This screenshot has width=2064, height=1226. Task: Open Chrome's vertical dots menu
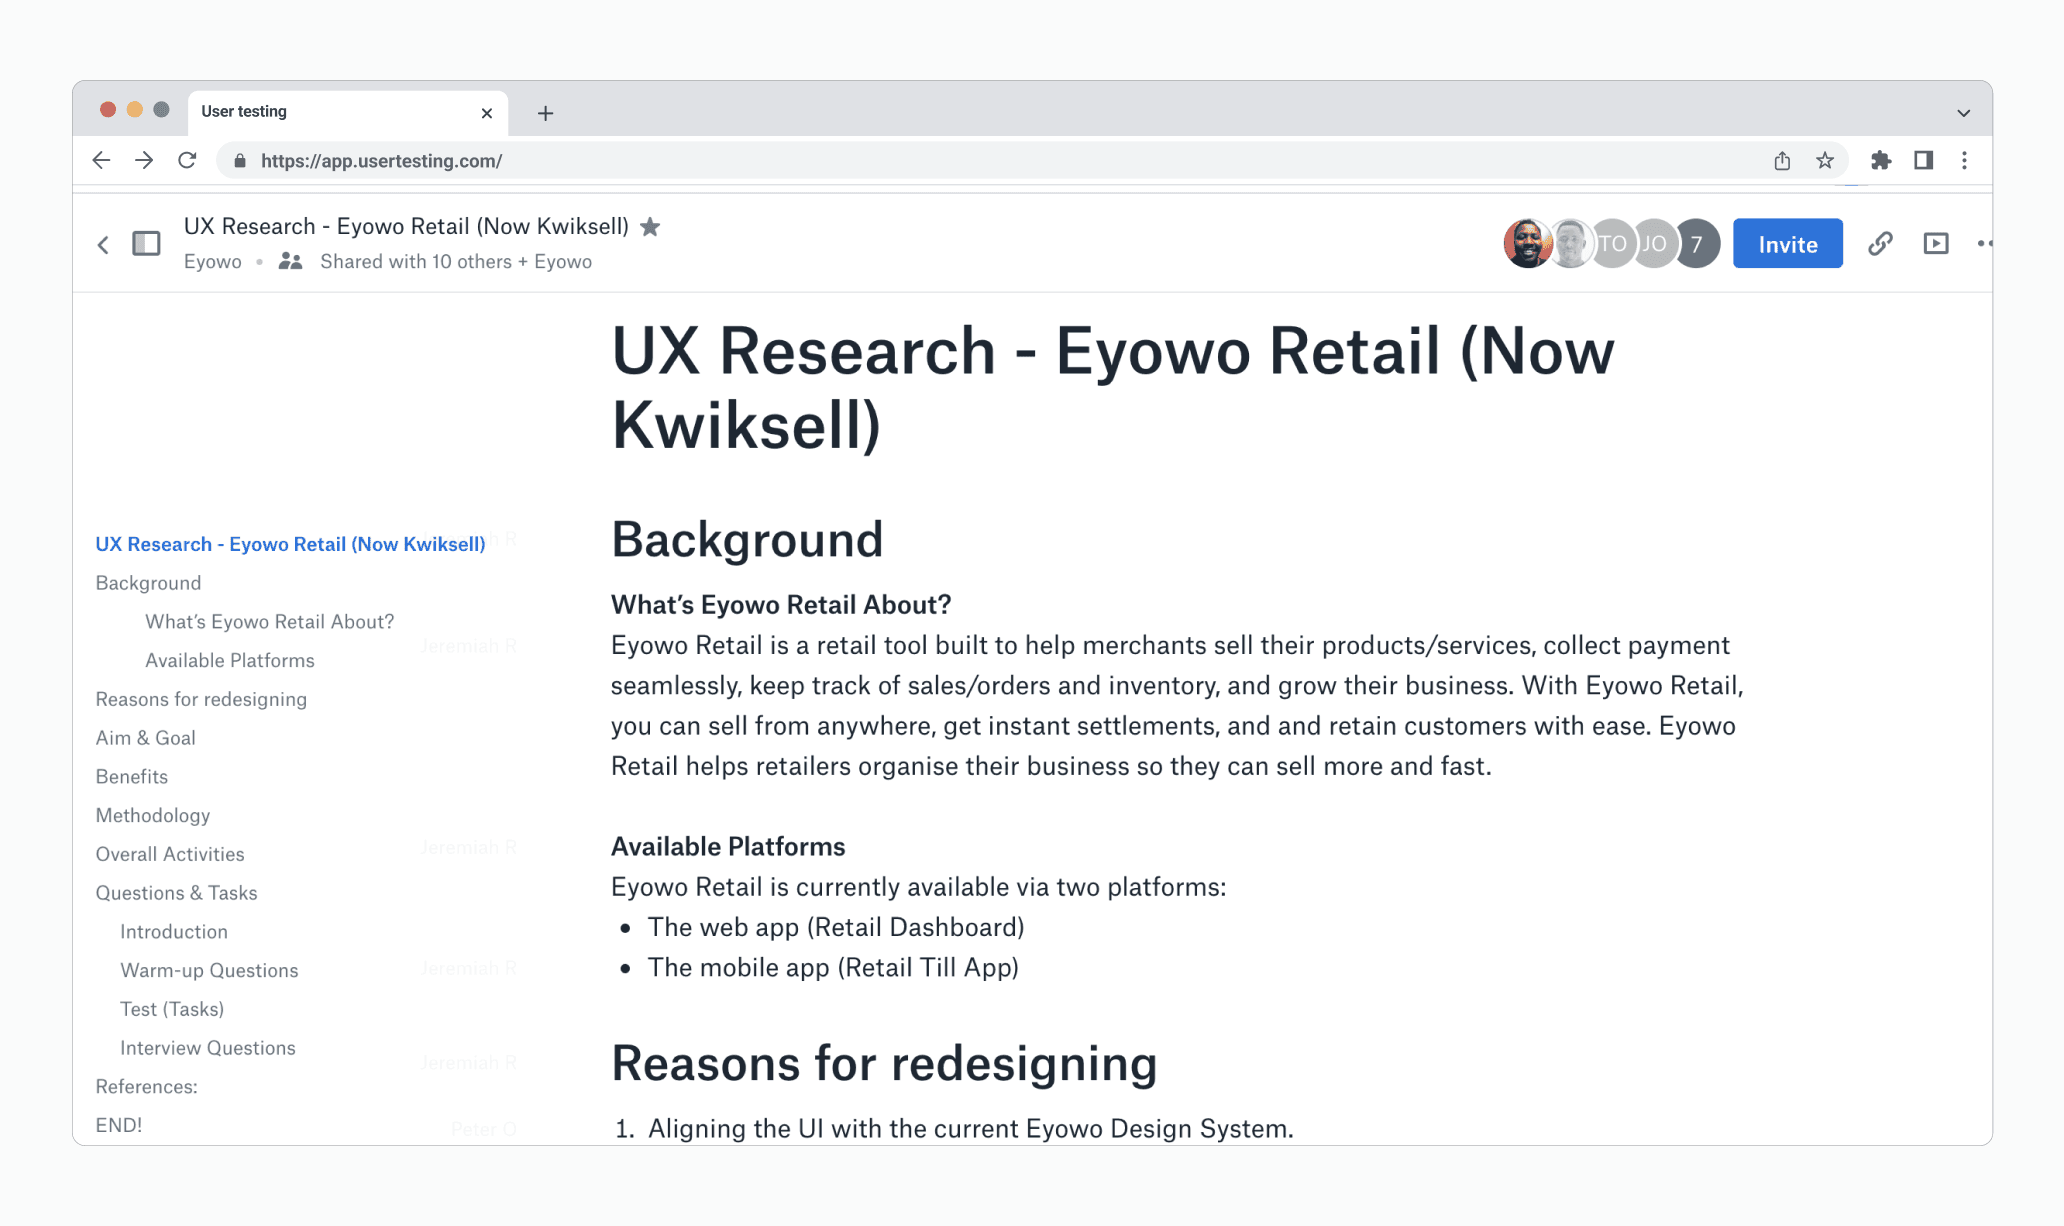(x=1964, y=161)
